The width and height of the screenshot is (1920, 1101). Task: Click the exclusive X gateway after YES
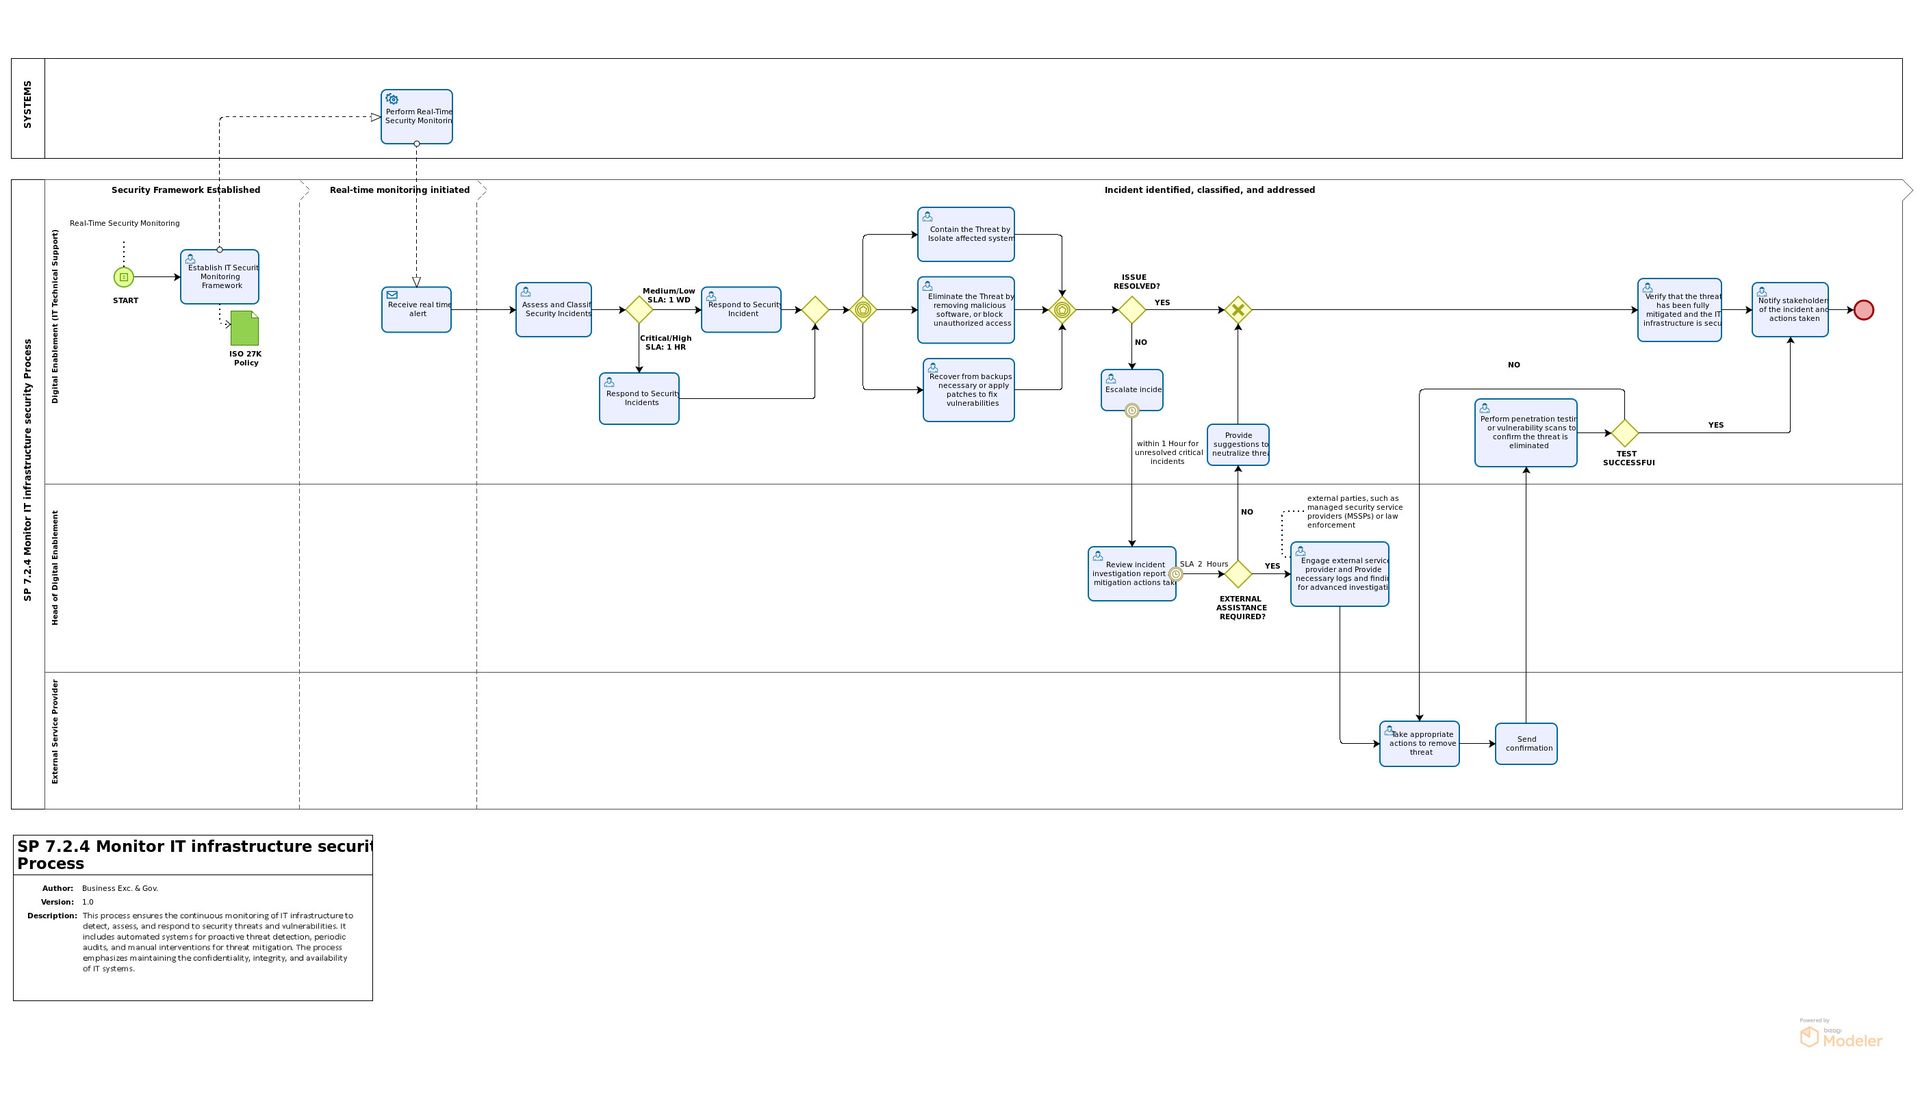point(1238,310)
